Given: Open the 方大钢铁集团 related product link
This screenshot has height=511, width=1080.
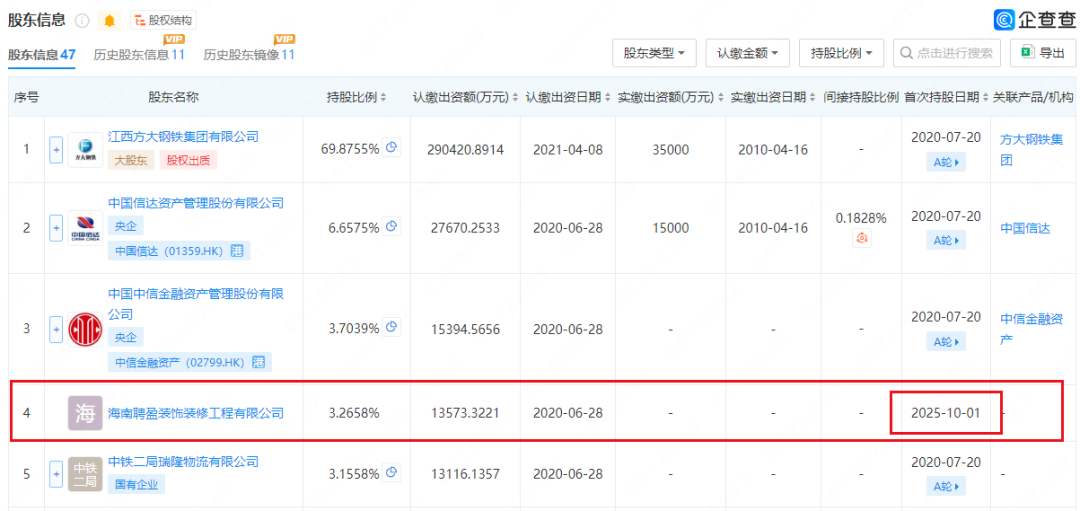Looking at the screenshot, I should [1031, 149].
